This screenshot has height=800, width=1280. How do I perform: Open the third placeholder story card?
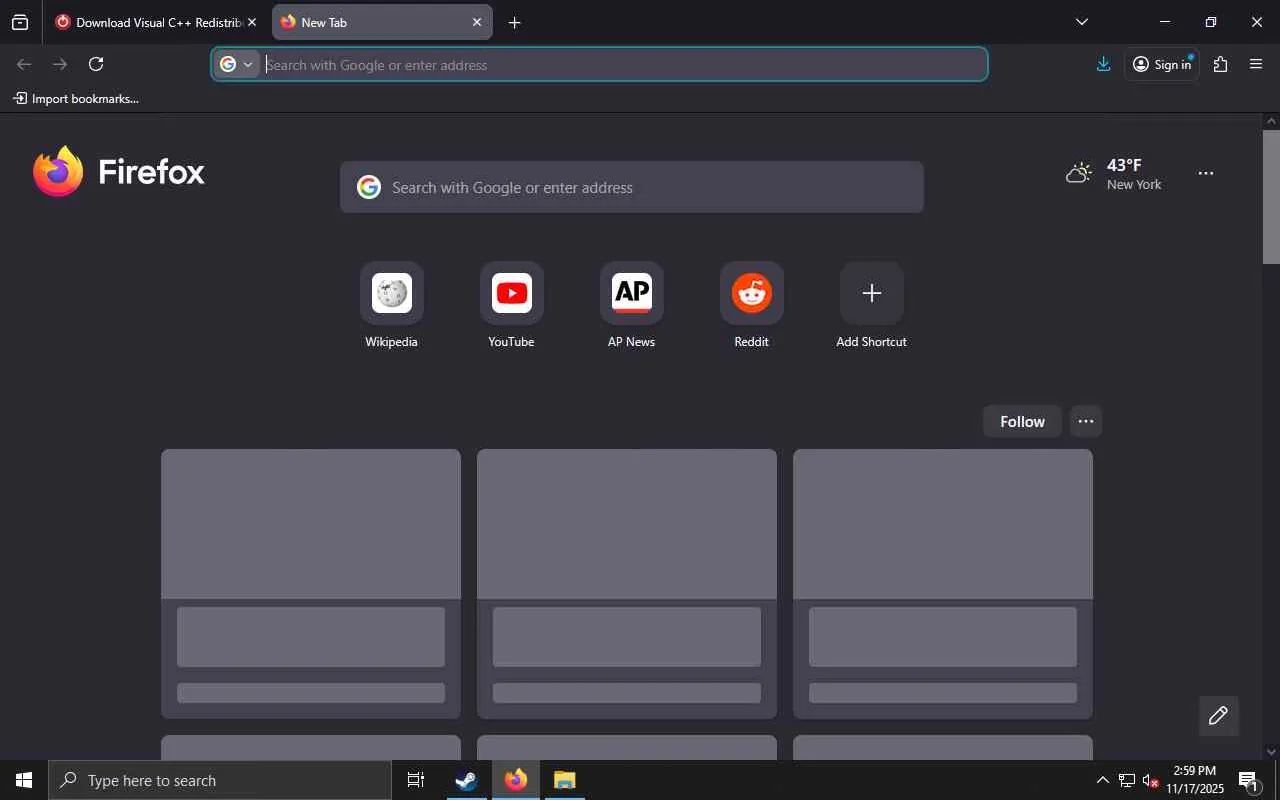[943, 584]
